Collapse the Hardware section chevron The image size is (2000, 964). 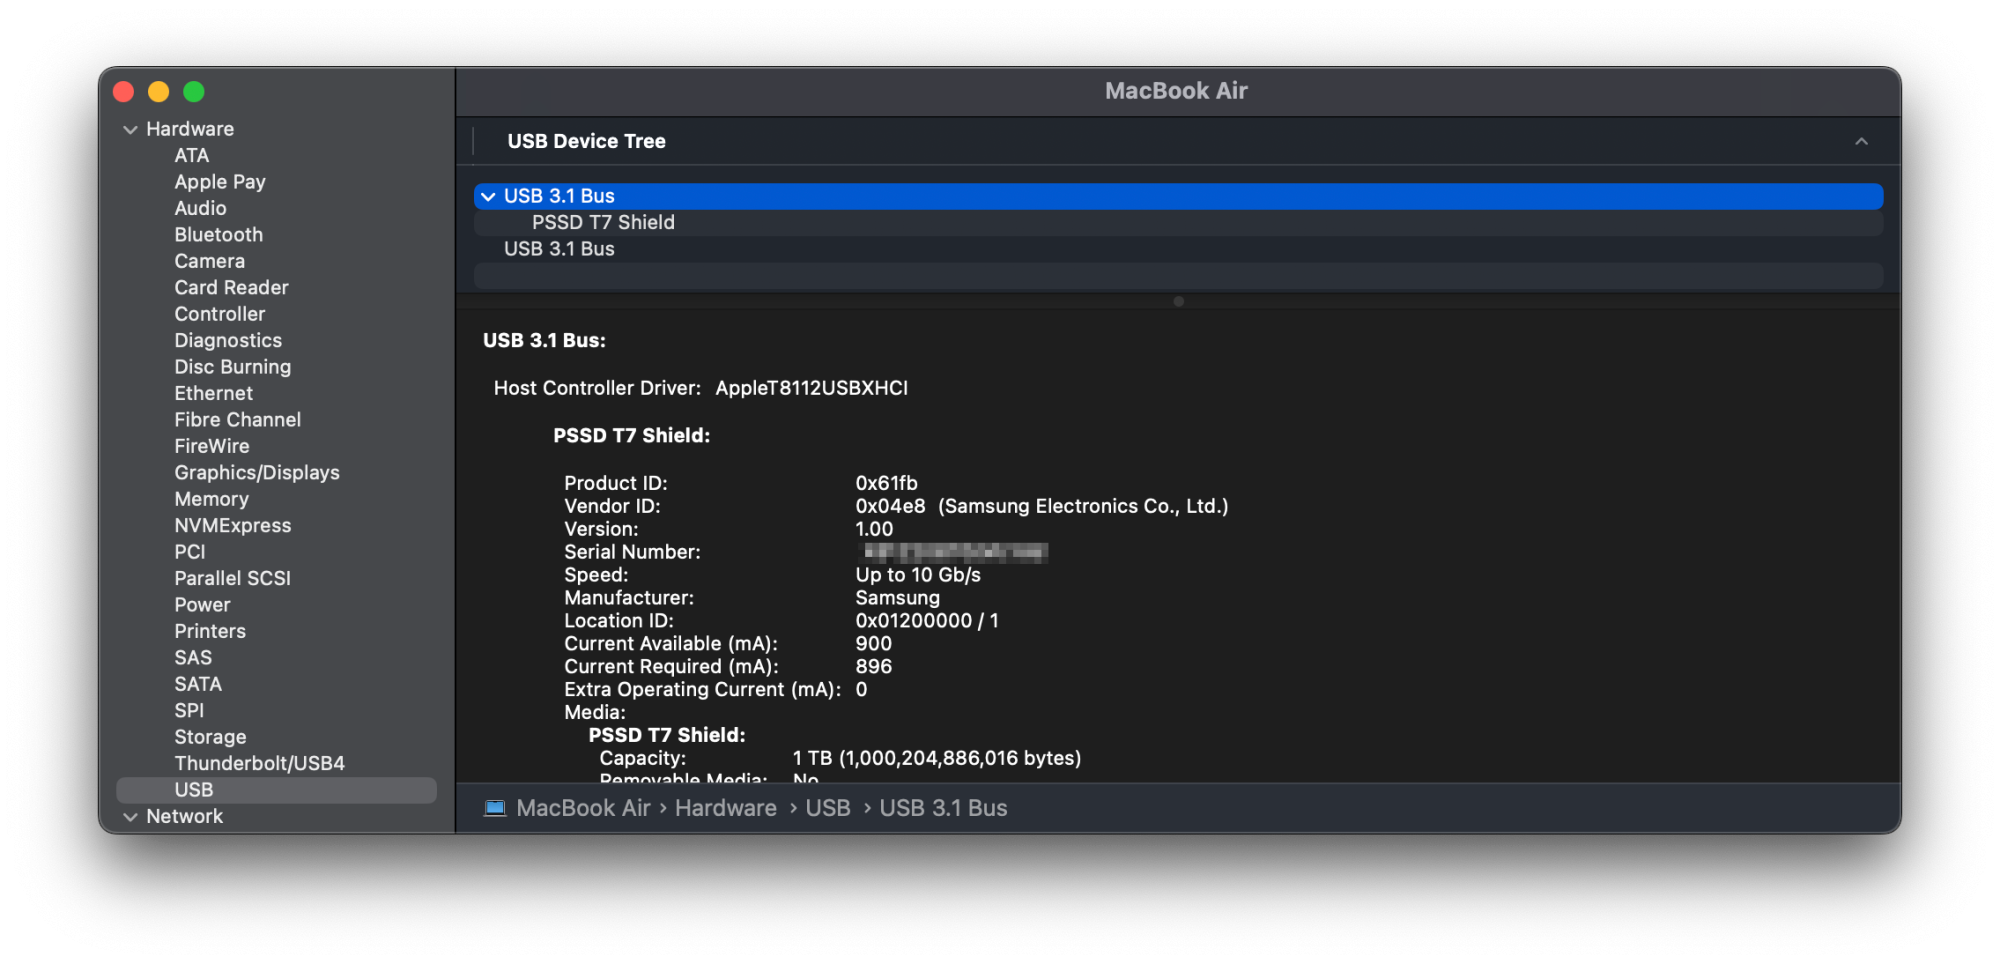point(130,130)
